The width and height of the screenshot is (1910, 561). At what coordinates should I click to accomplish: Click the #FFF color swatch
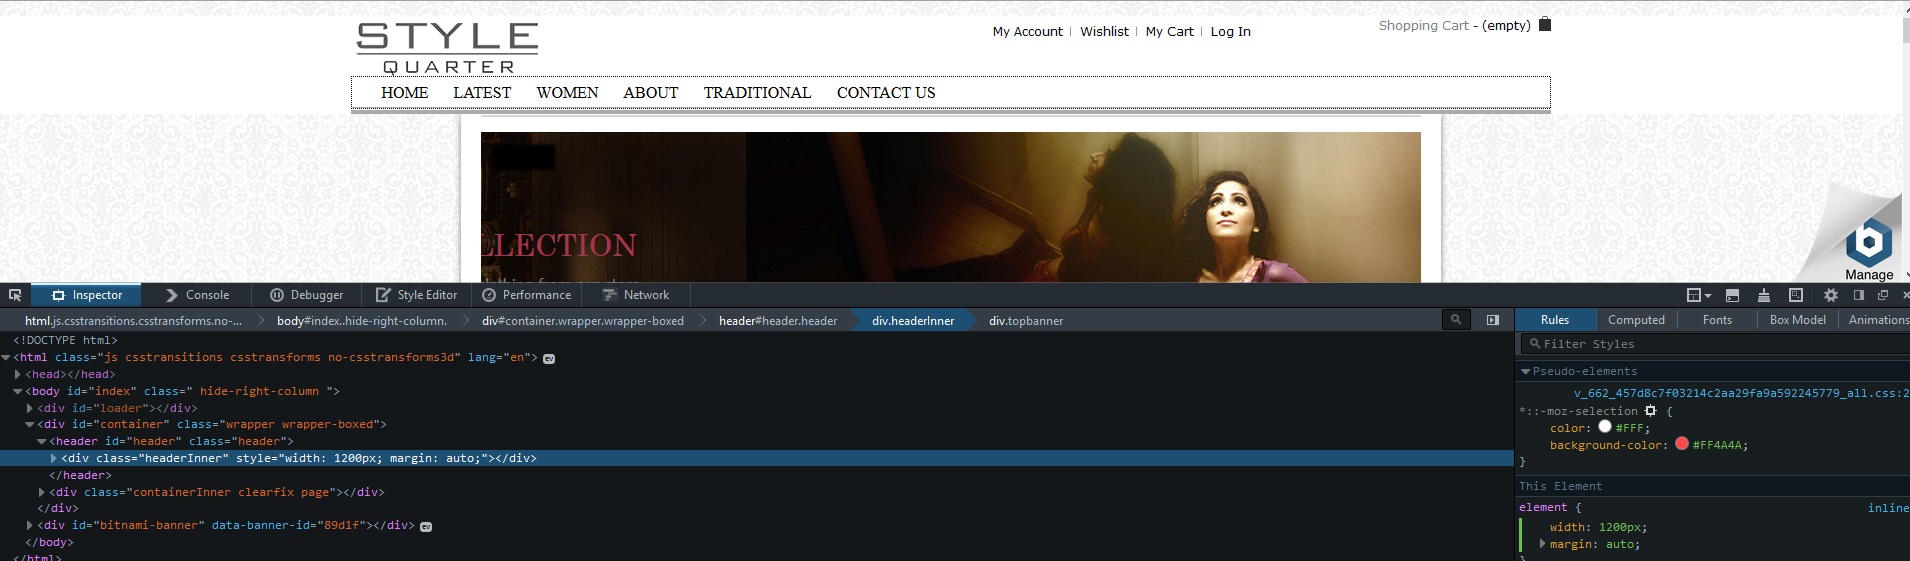[1604, 427]
